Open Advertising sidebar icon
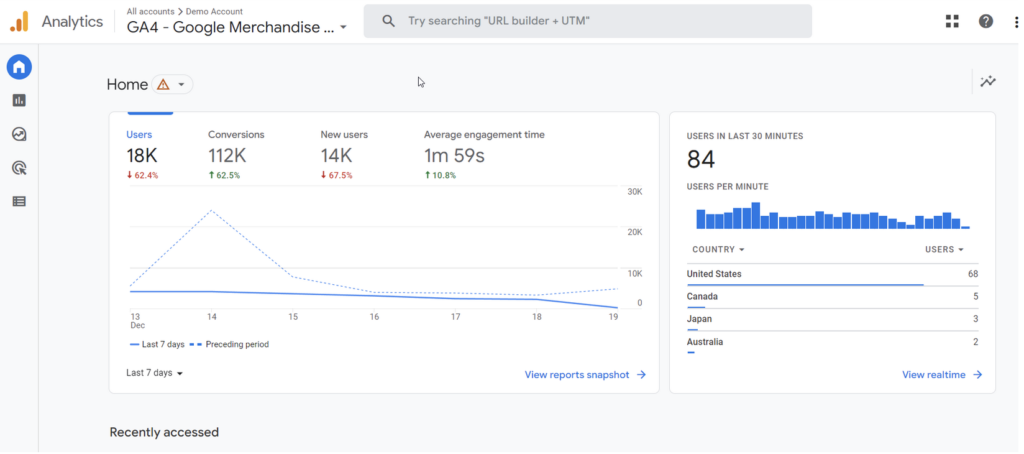 point(19,169)
